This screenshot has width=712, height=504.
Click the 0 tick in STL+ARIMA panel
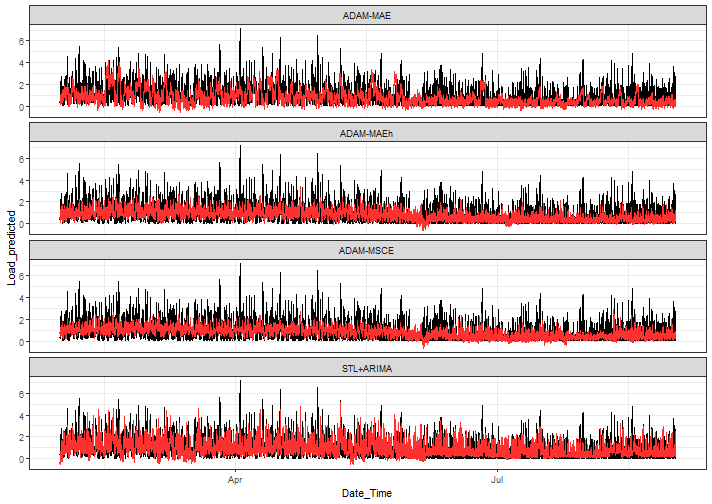click(21, 459)
